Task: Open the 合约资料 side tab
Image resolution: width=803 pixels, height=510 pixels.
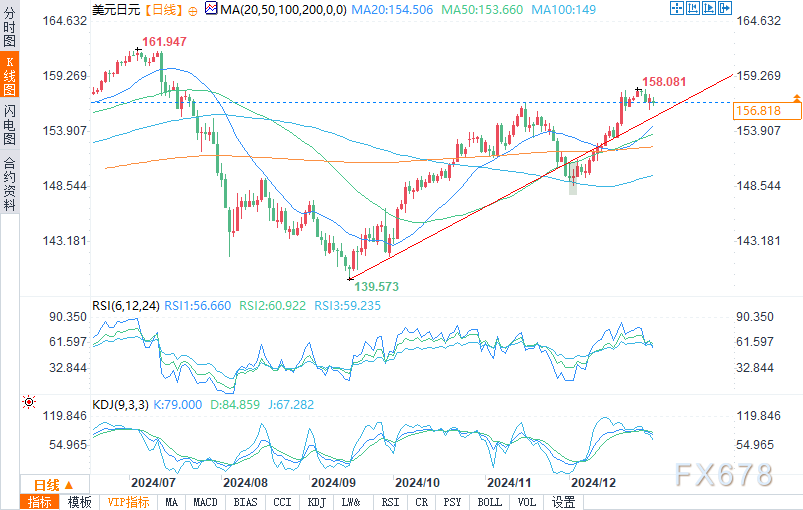Action: click(x=9, y=184)
